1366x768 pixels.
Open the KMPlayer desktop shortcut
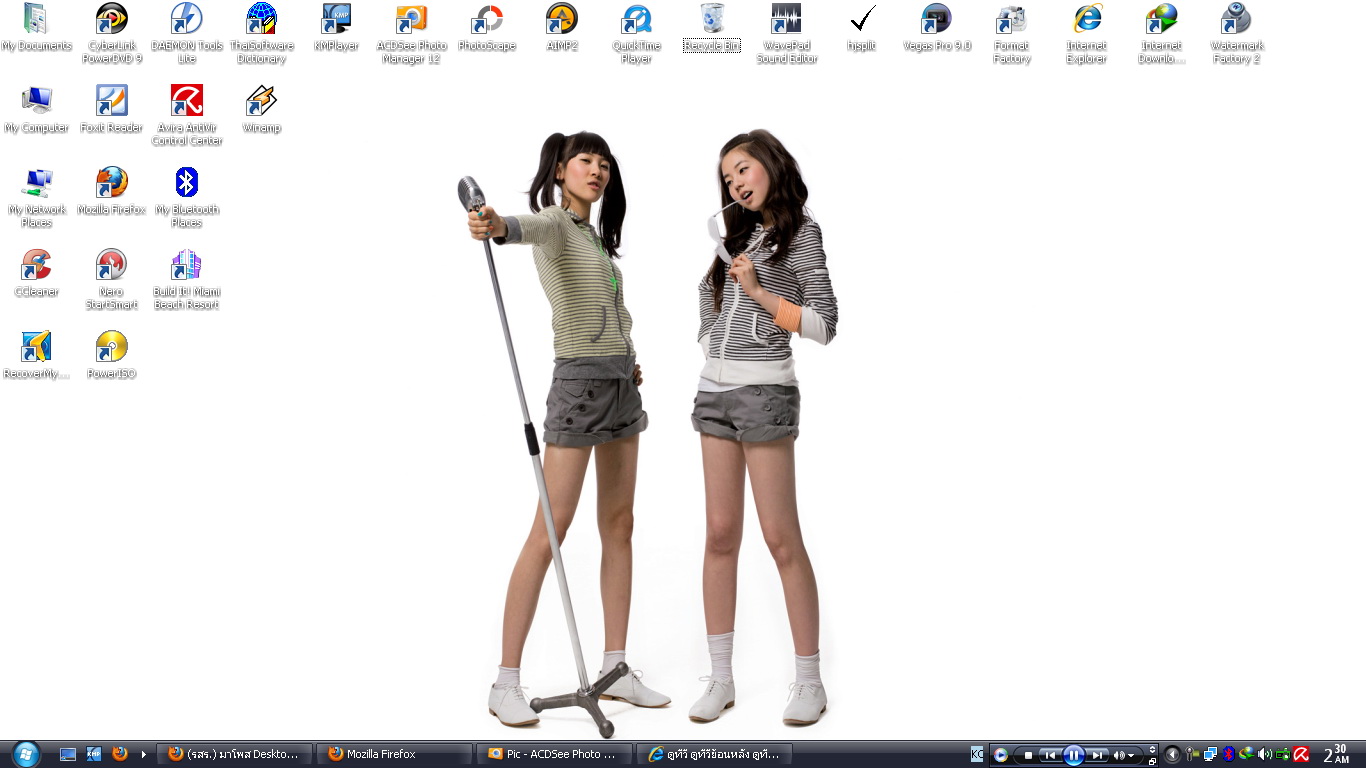point(336,28)
